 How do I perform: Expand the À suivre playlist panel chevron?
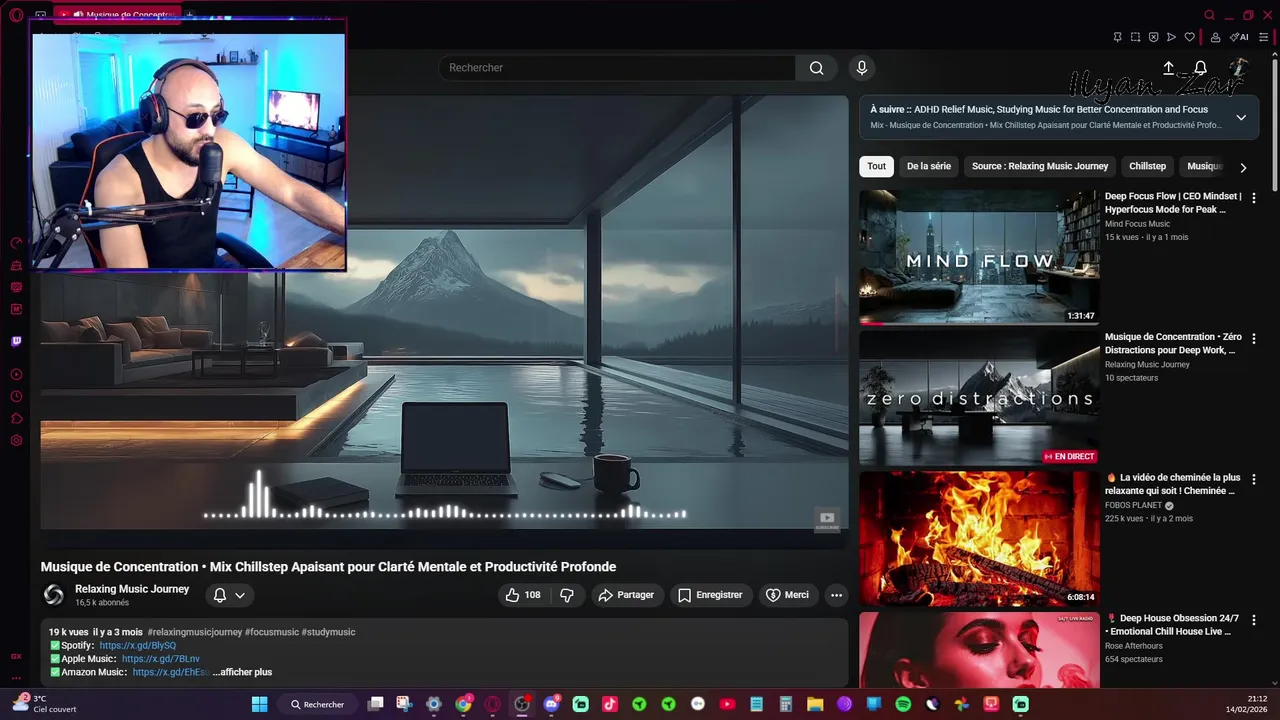tap(1241, 117)
